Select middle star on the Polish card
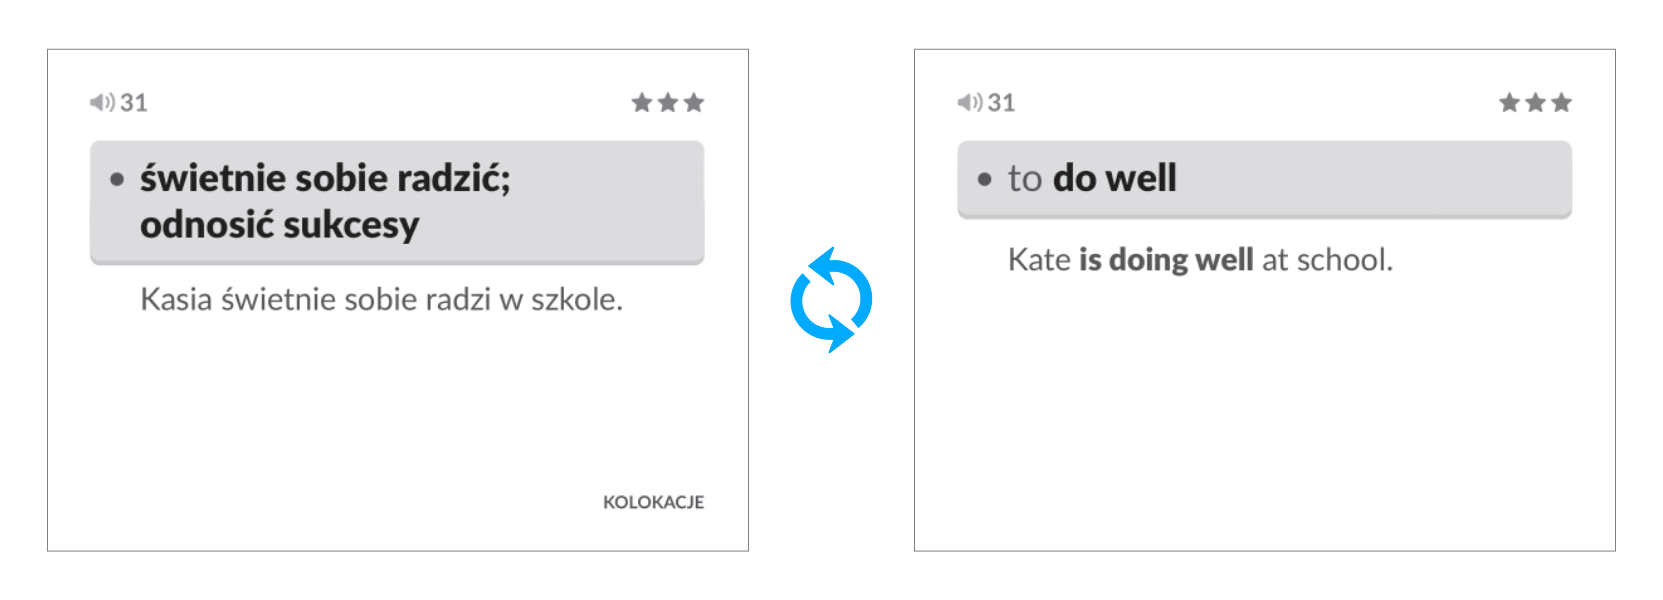 (x=668, y=103)
